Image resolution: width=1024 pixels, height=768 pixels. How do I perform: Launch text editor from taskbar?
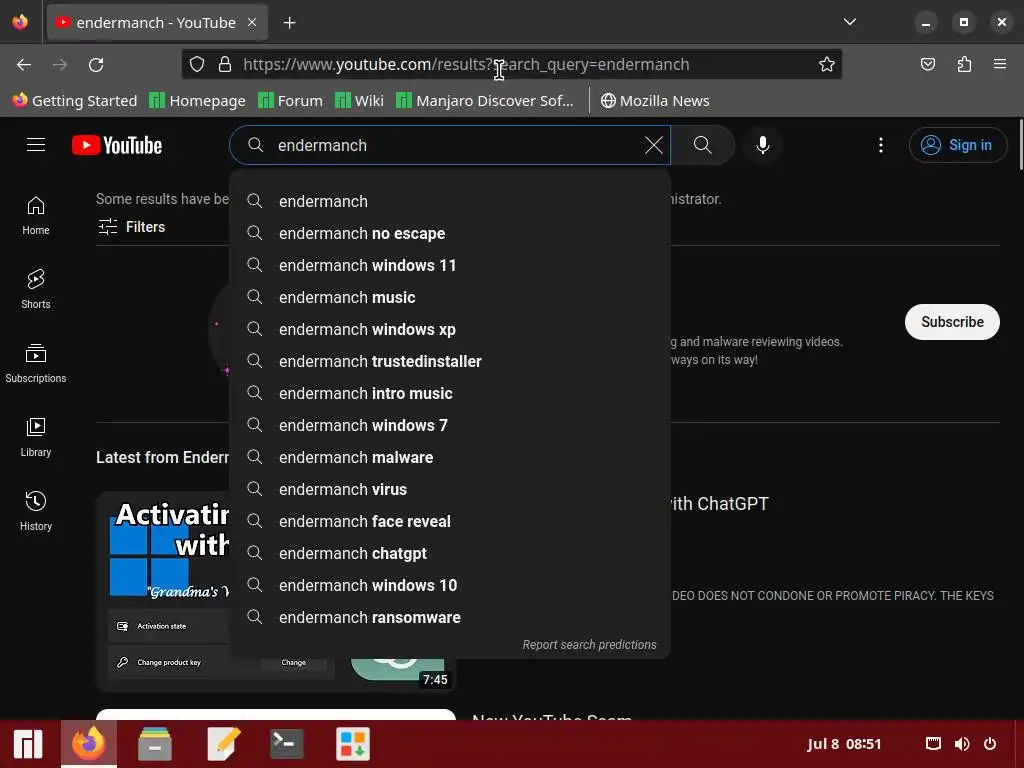[x=223, y=744]
